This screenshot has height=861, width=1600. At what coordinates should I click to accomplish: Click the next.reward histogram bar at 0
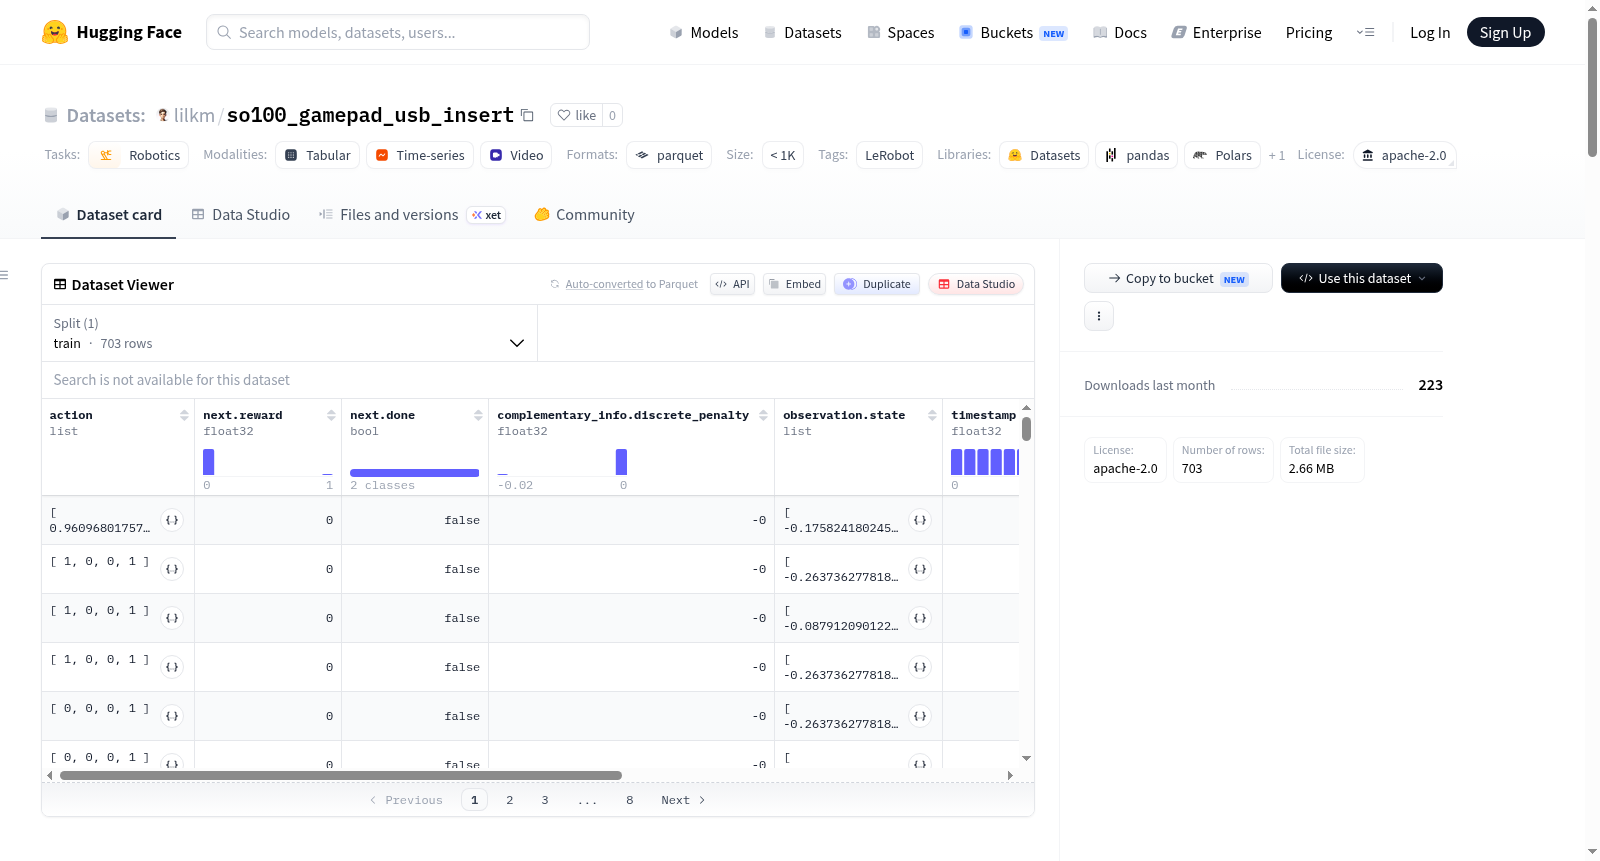[x=209, y=462]
